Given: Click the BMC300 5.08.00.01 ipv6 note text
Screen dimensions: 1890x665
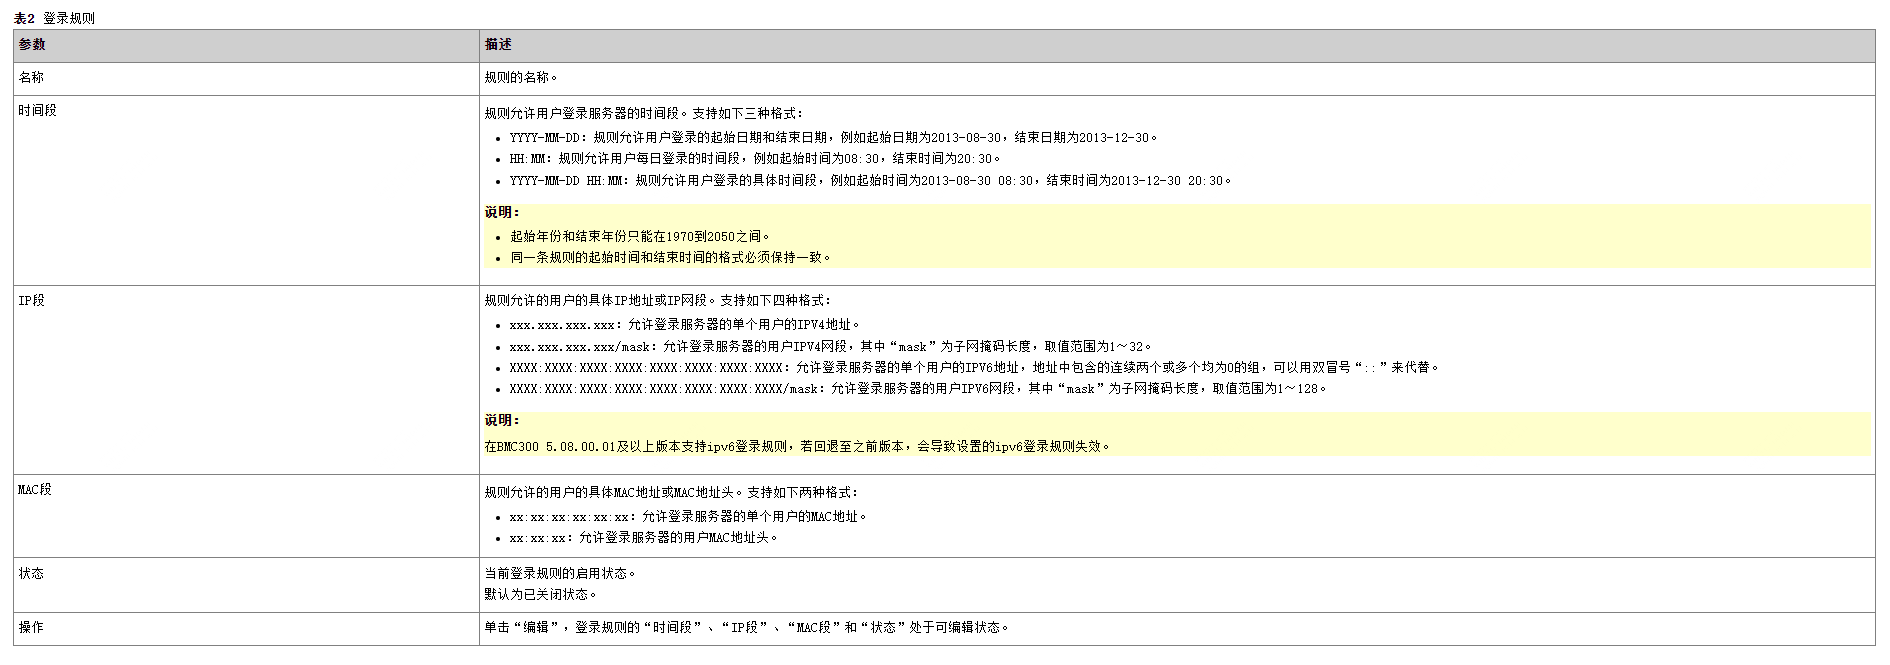Looking at the screenshot, I should tap(796, 447).
